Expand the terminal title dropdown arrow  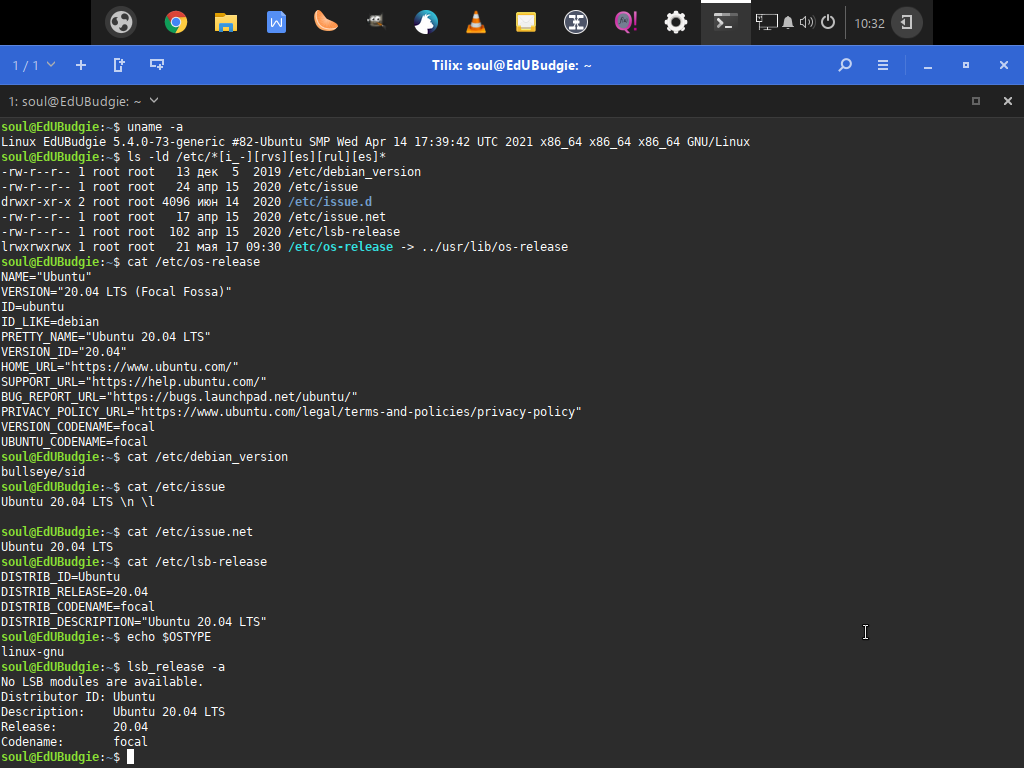(154, 101)
